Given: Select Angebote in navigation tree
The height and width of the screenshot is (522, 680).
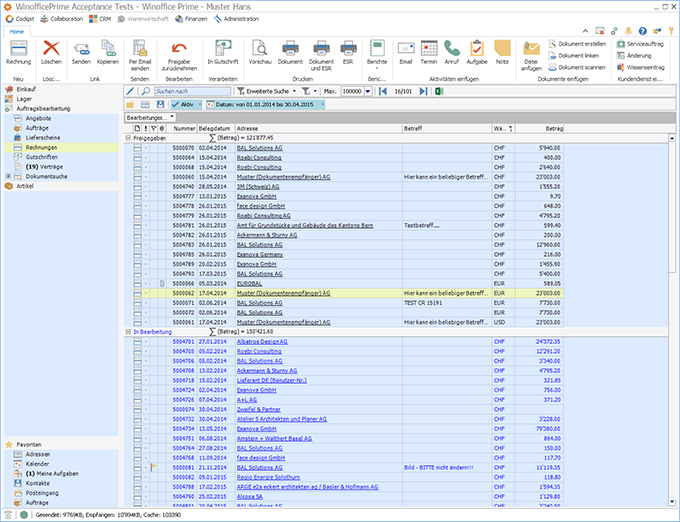Looking at the screenshot, I should pos(38,118).
